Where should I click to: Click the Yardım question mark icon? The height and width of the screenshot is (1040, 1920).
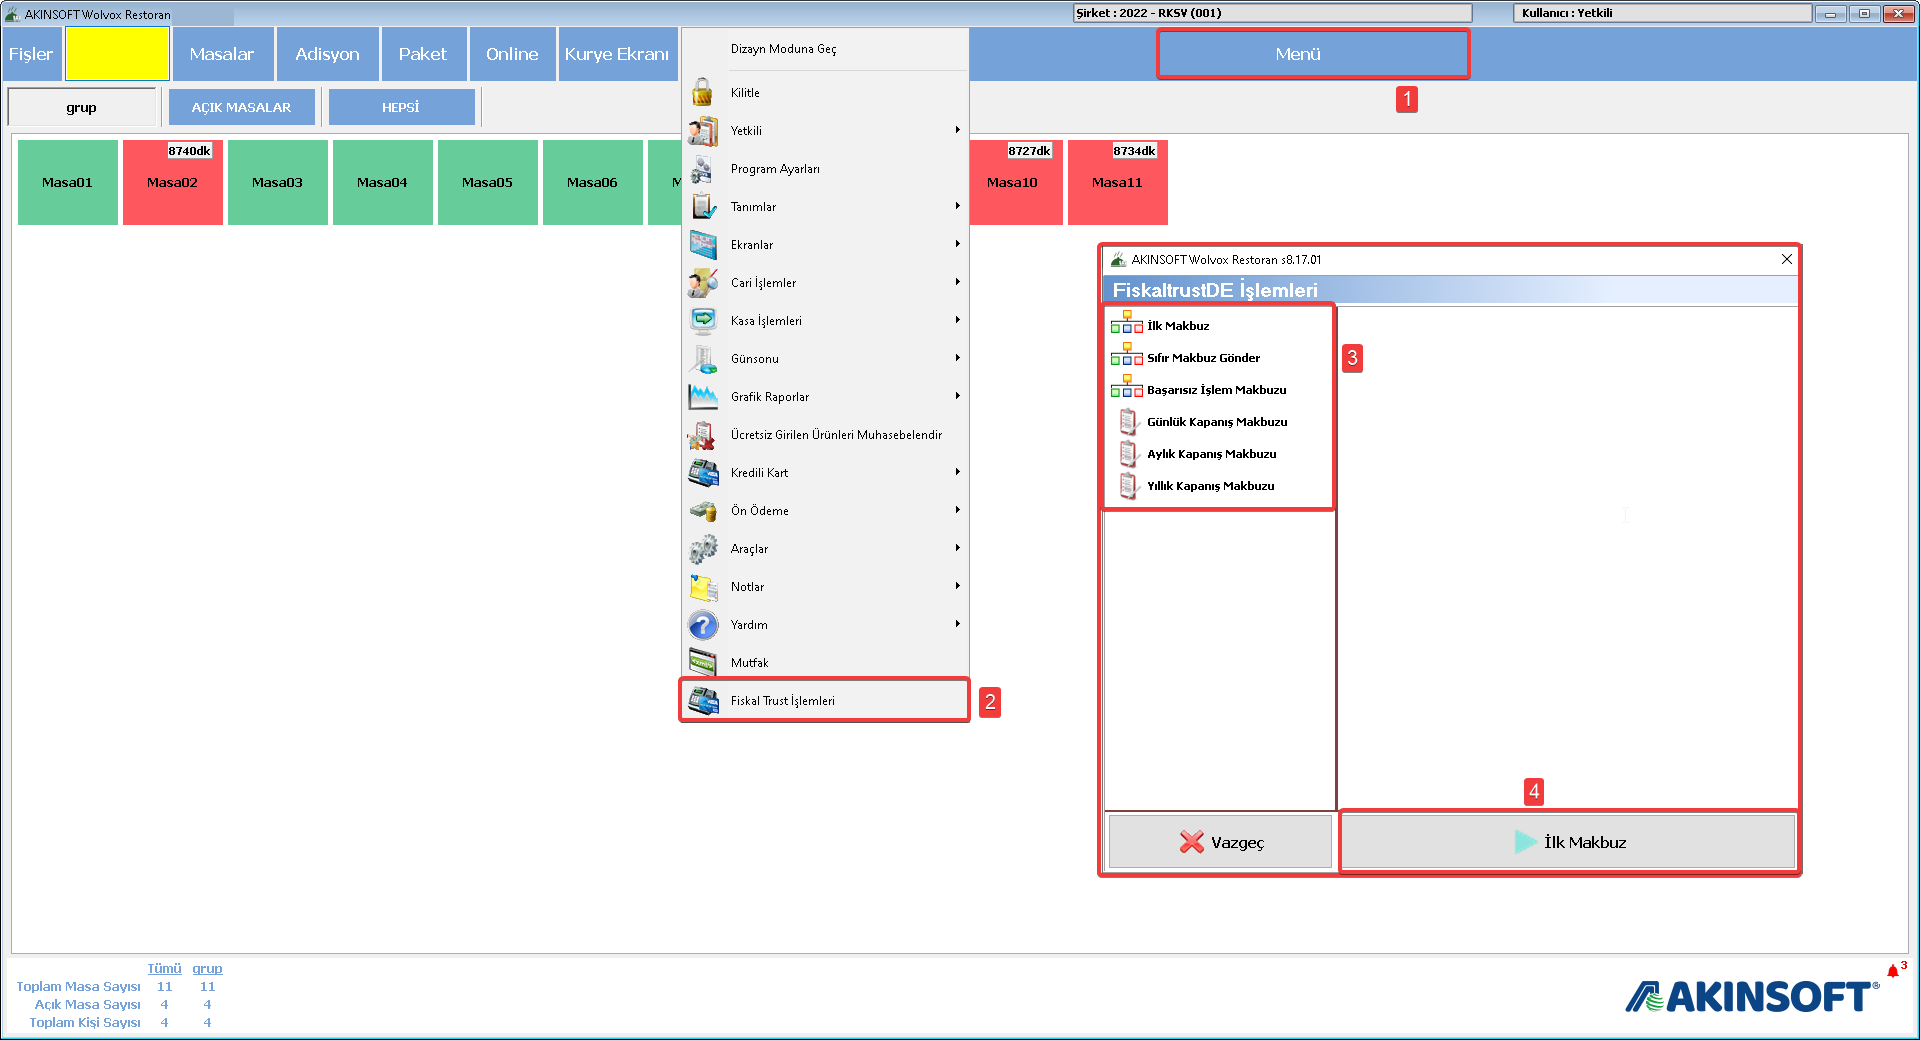tap(703, 625)
